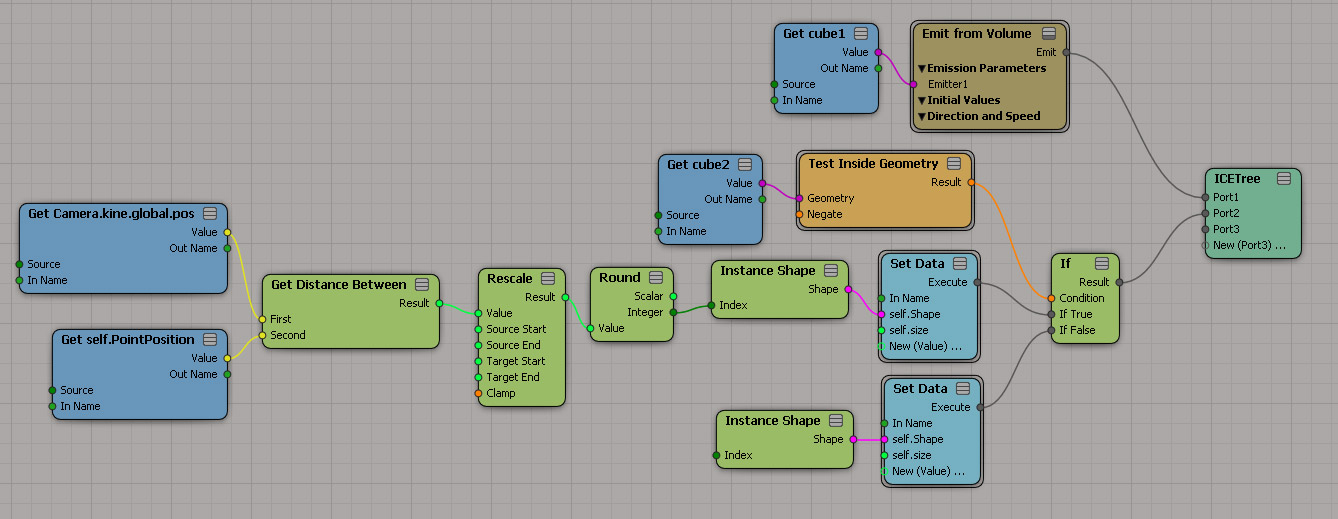Select the Condition port on the If node
Viewport: 1338px width, 519px height.
1052,298
